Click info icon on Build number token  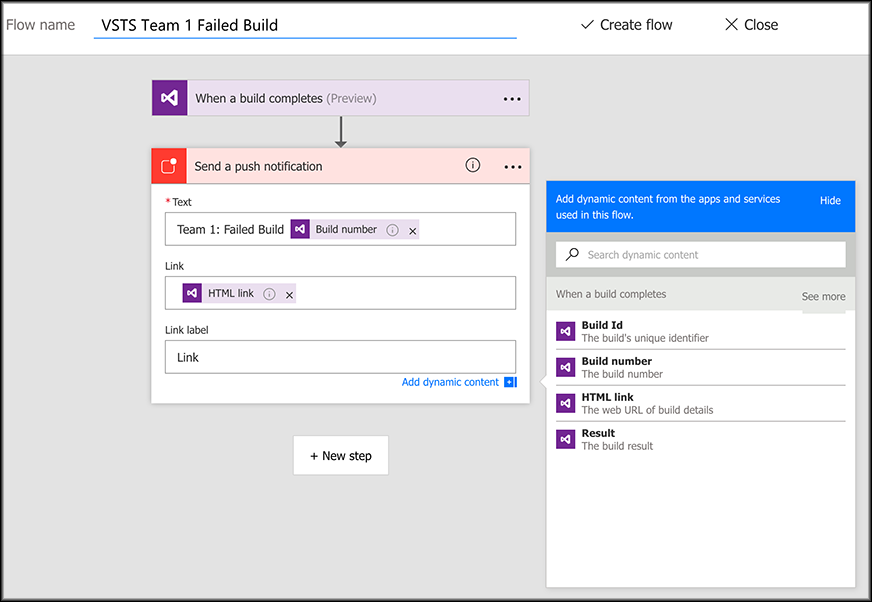392,230
